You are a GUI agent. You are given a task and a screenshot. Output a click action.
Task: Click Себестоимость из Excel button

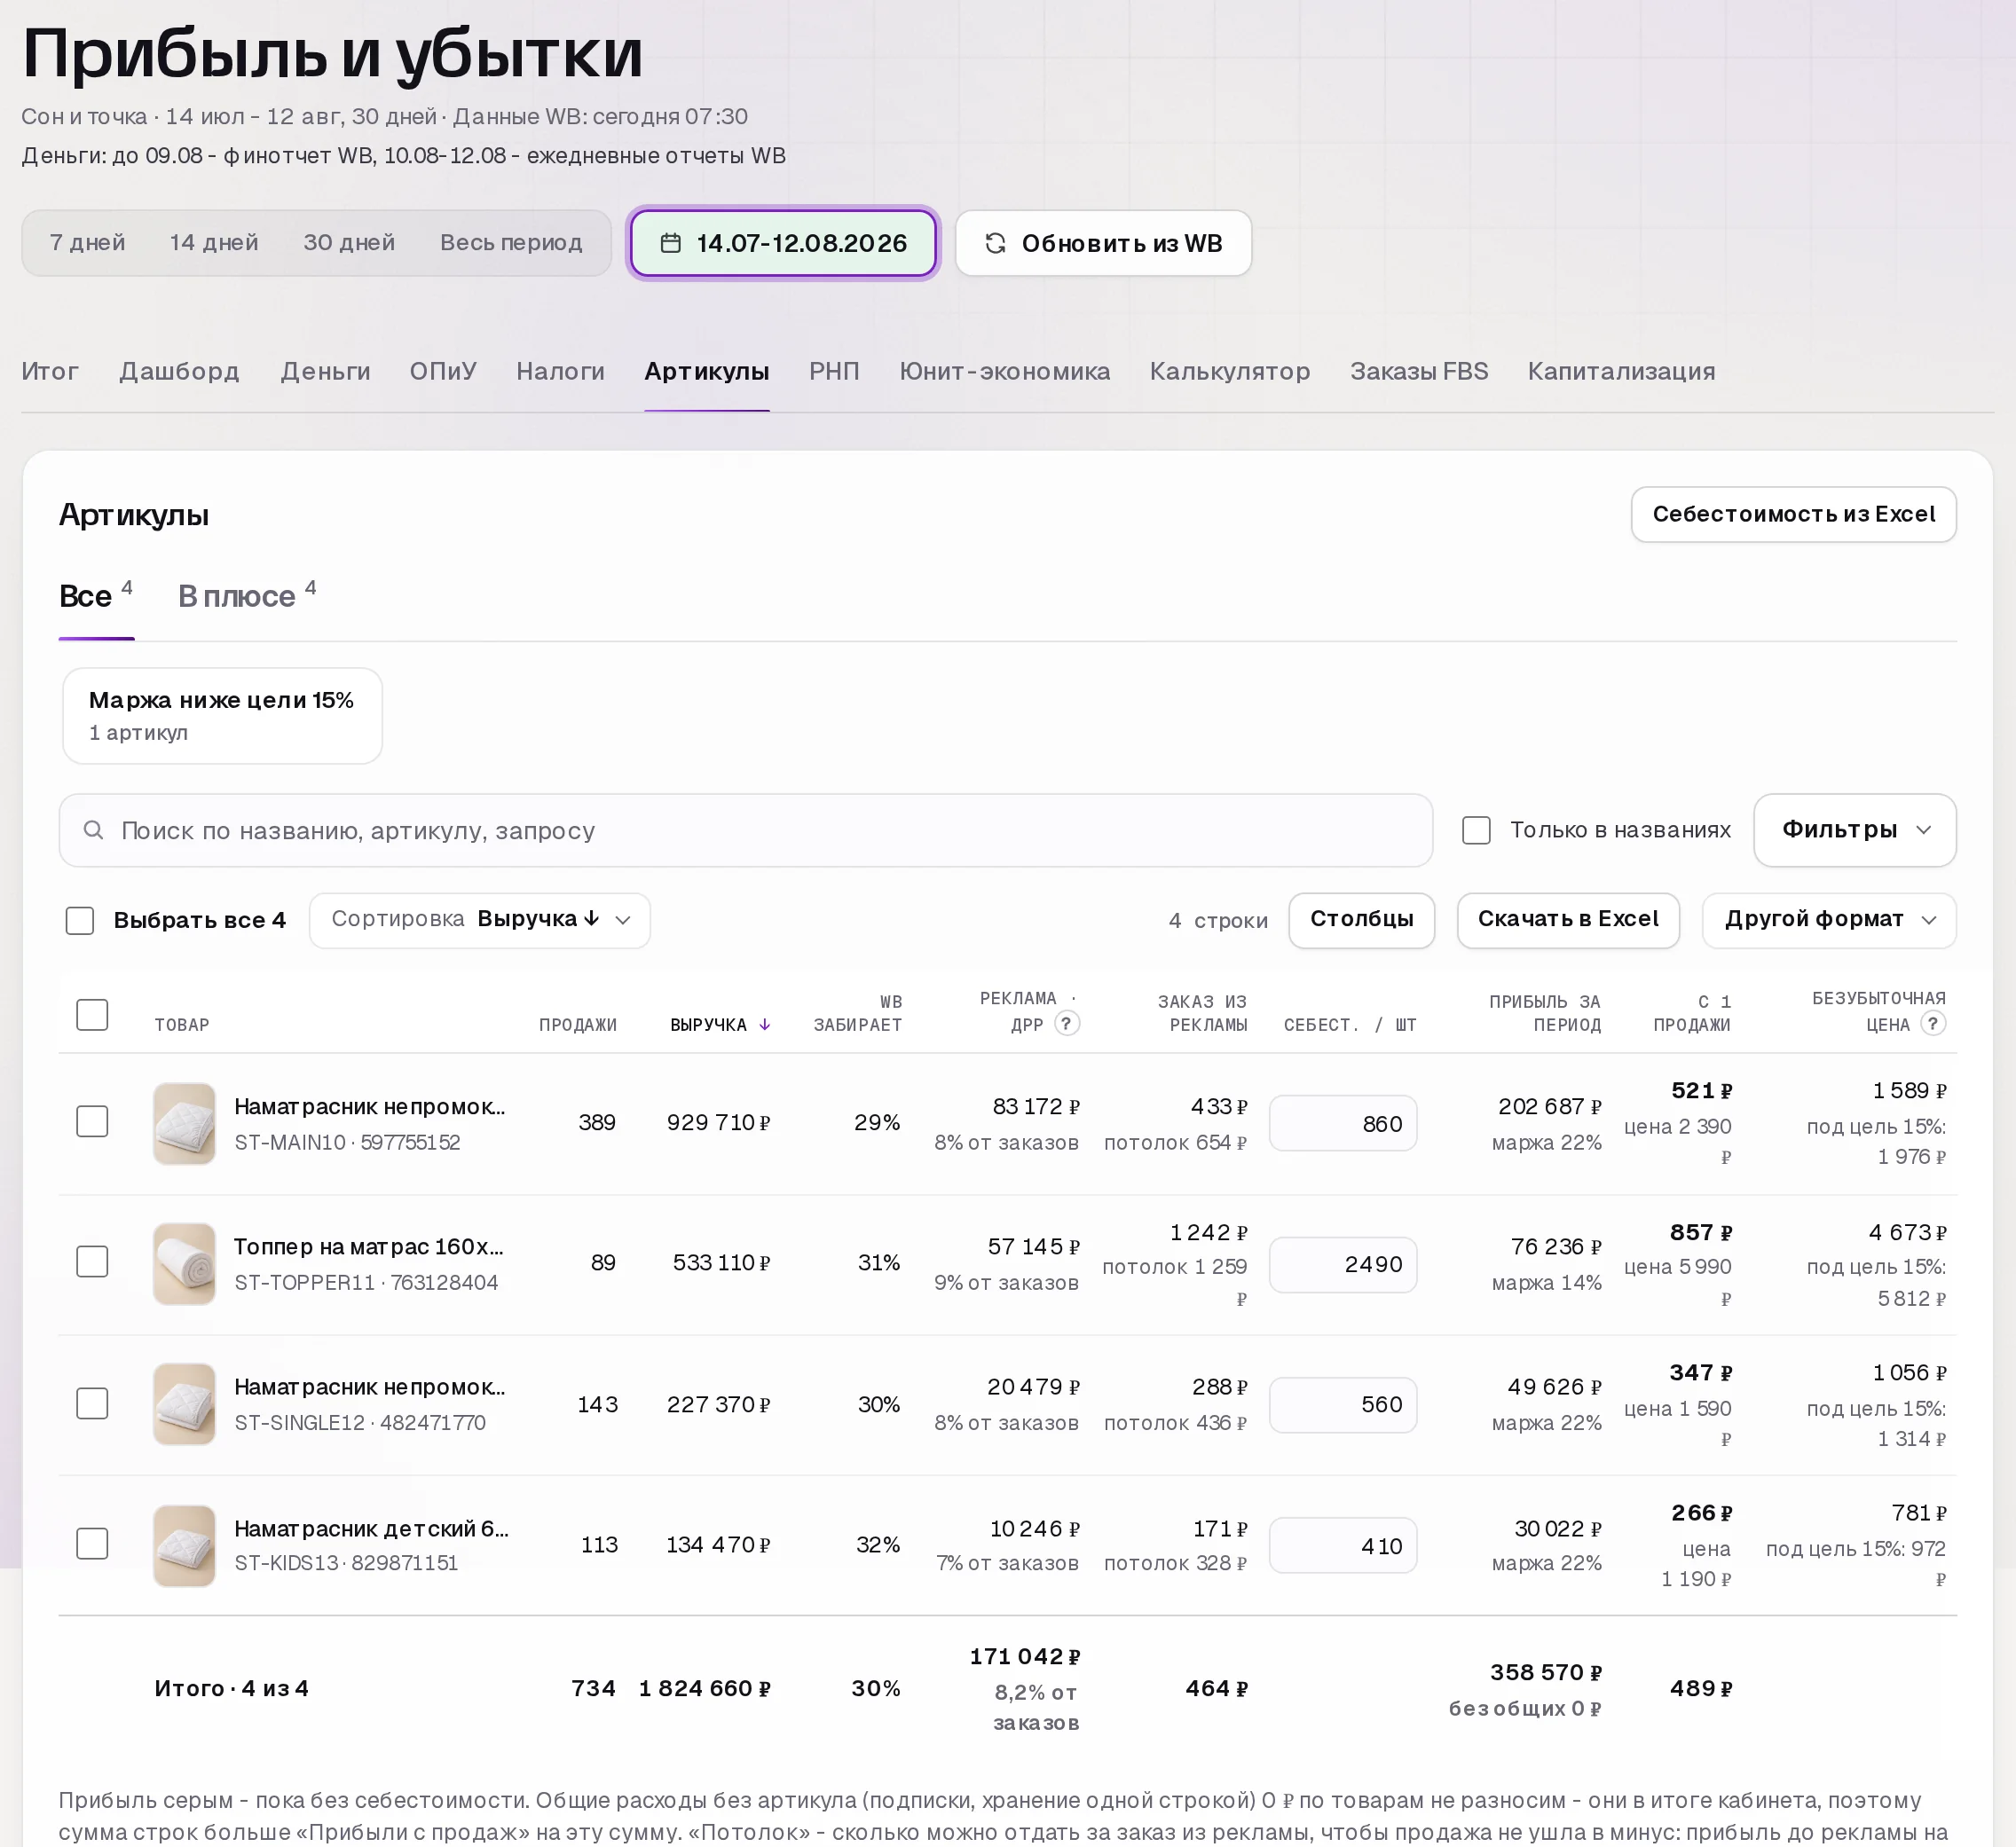[x=1793, y=515]
